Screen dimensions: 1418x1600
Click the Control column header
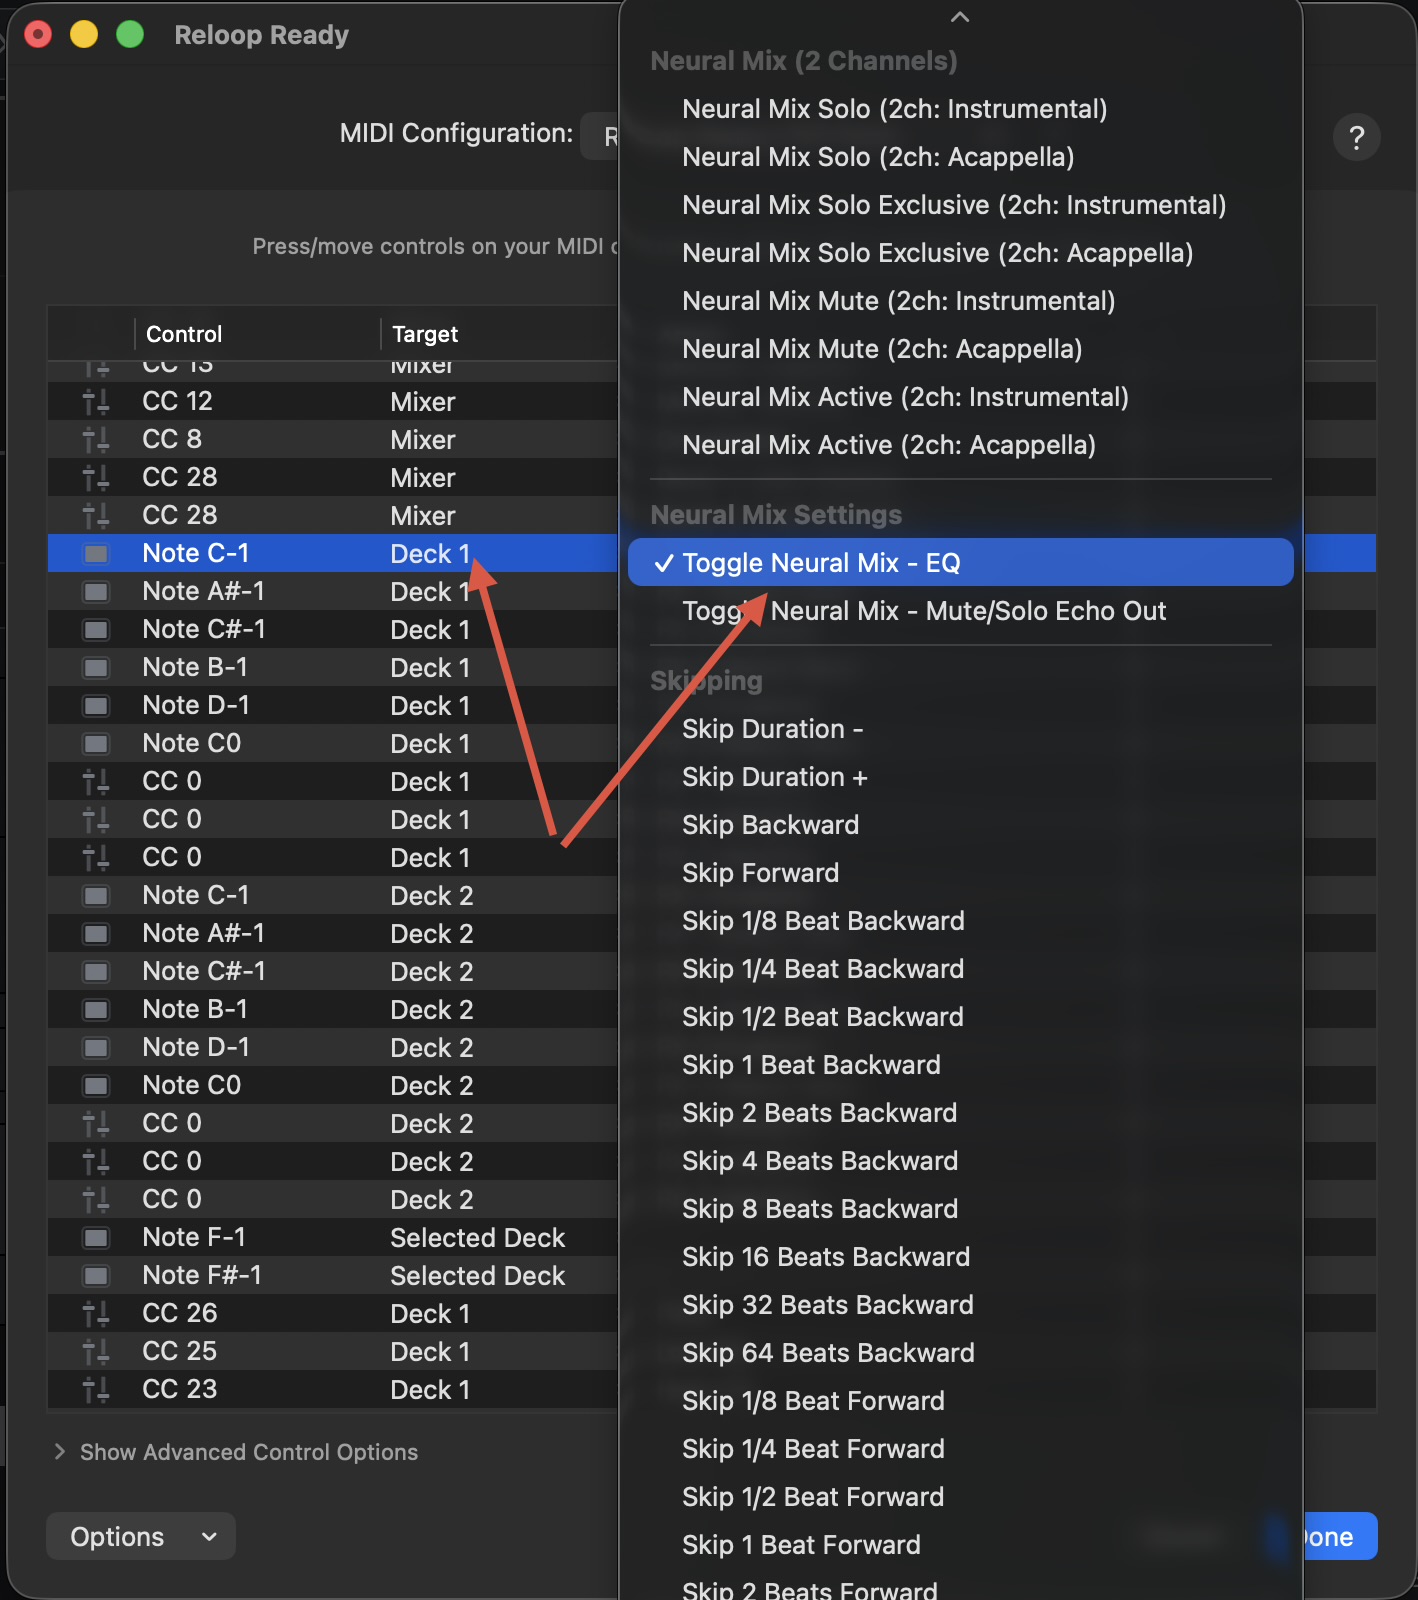pyautogui.click(x=184, y=334)
